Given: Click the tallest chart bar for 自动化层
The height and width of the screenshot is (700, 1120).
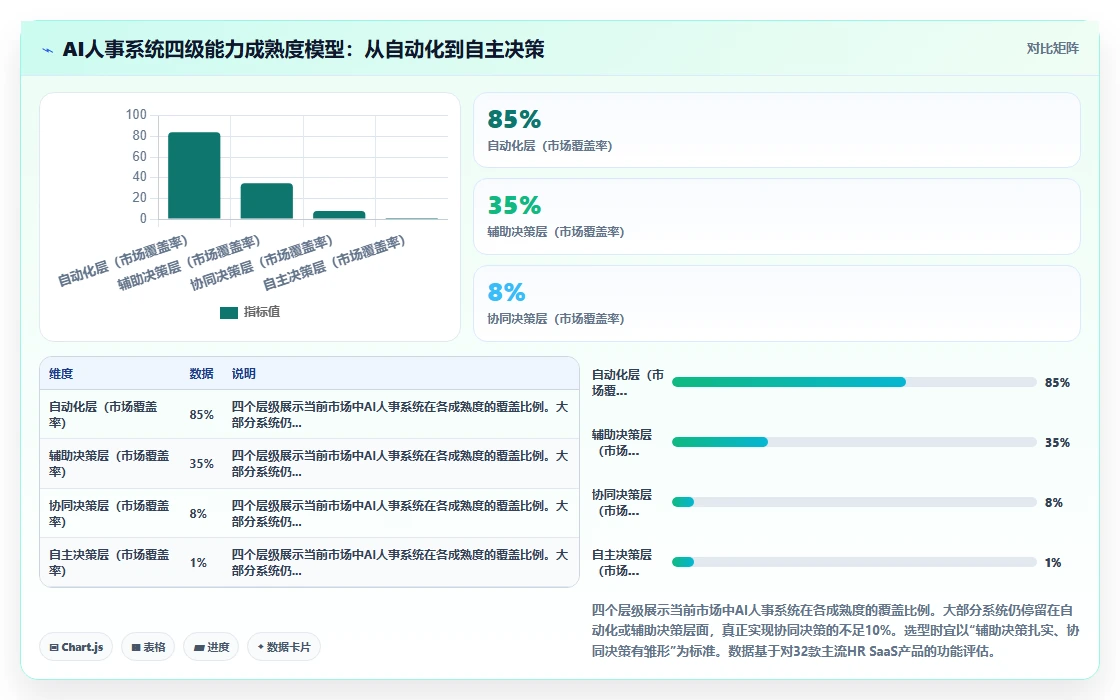Looking at the screenshot, I should [194, 175].
